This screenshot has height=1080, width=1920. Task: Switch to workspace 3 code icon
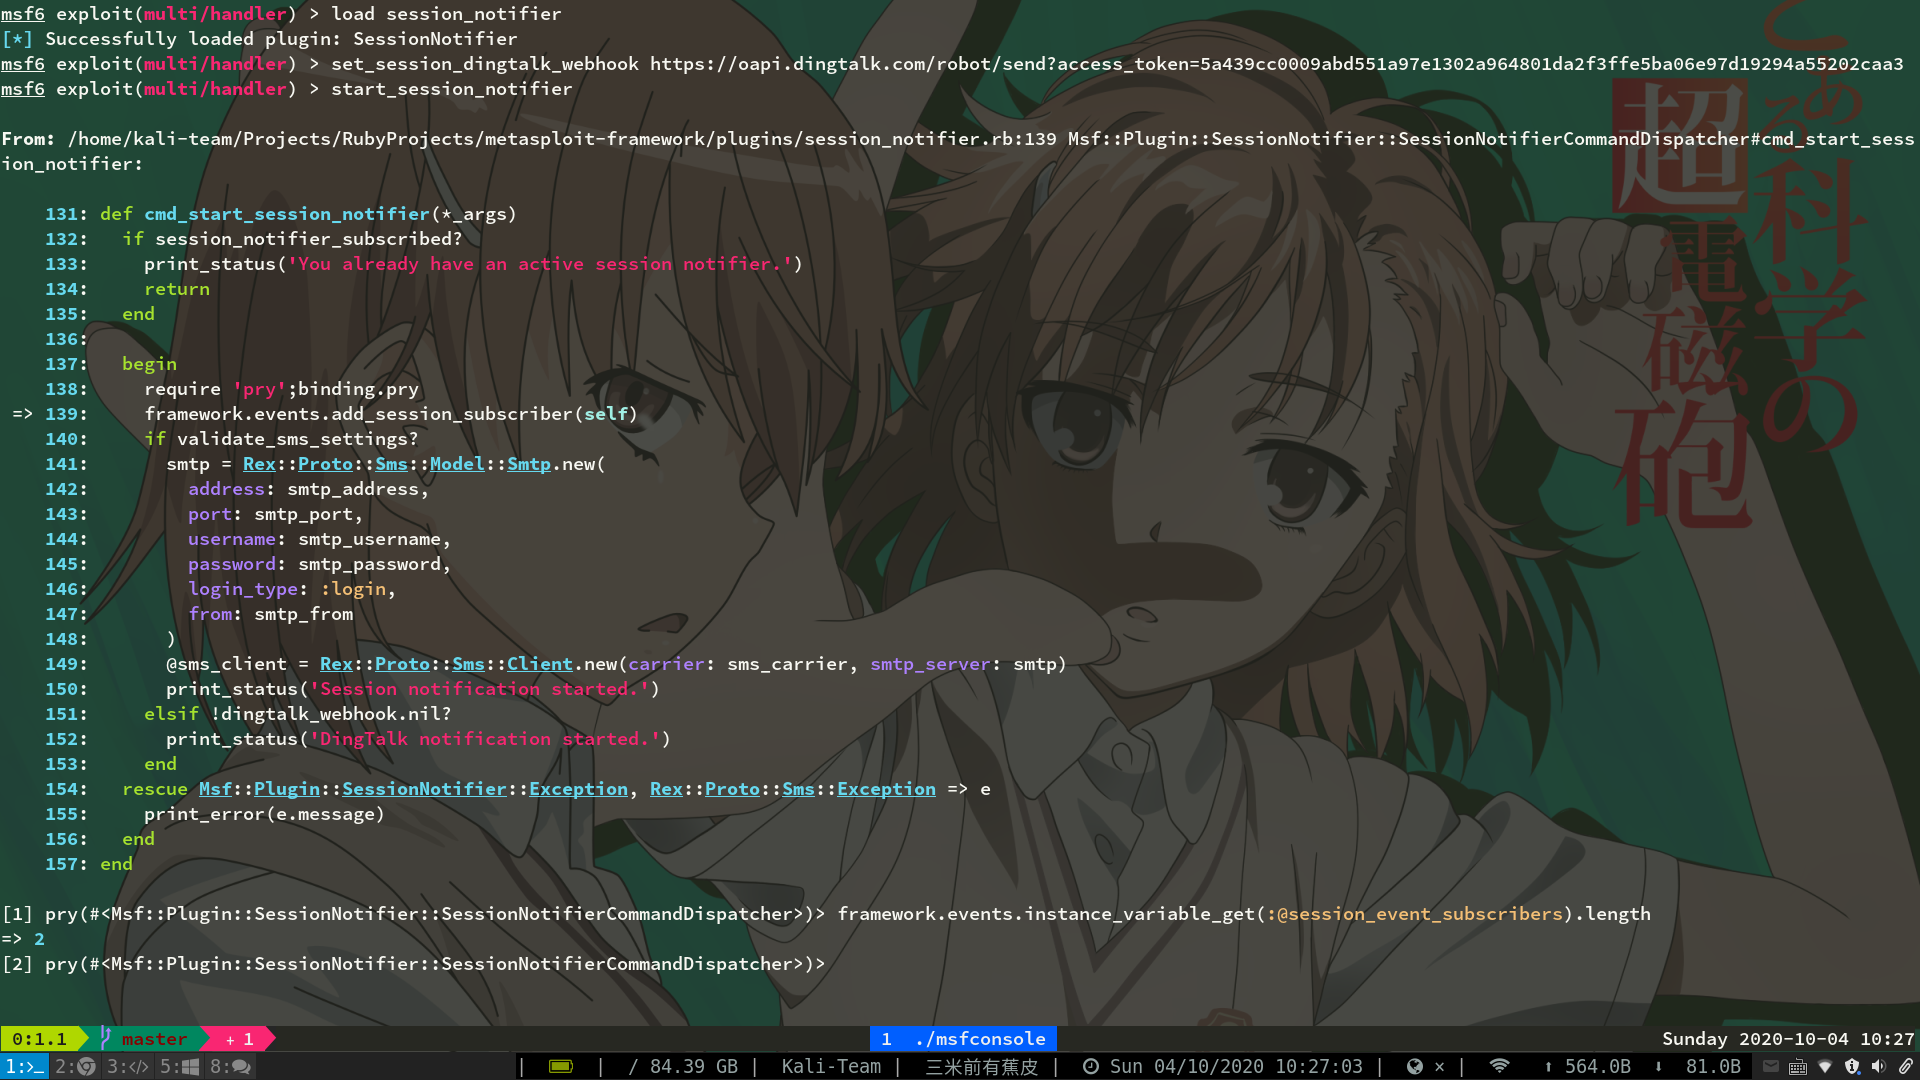click(127, 1067)
